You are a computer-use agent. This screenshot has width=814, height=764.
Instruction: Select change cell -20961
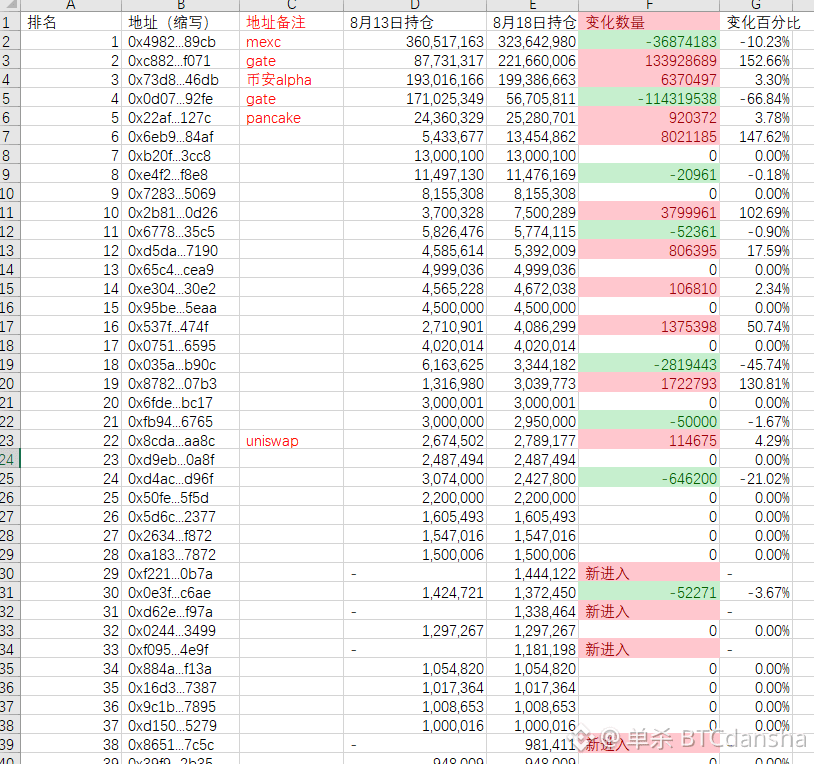tap(649, 174)
